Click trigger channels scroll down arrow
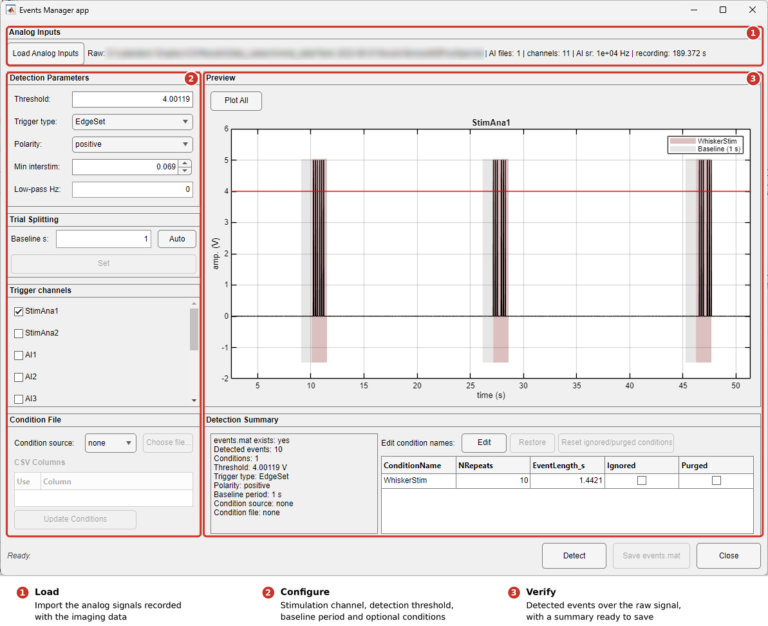This screenshot has height=626, width=768. (x=194, y=400)
